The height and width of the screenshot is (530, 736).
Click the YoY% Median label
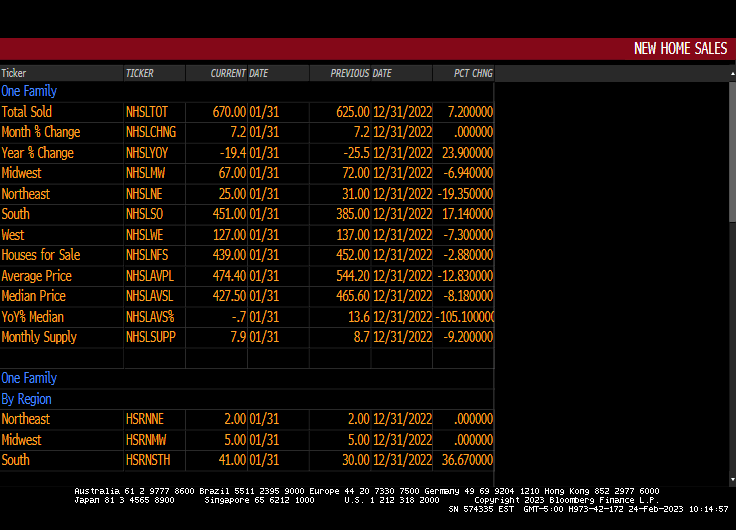pyautogui.click(x=33, y=316)
